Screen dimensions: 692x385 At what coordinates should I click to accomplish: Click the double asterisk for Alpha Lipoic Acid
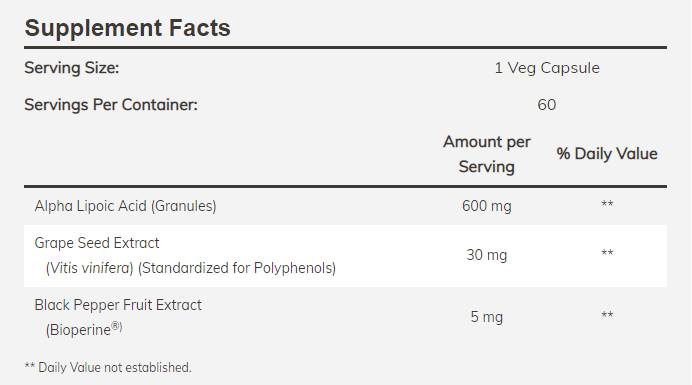607,204
